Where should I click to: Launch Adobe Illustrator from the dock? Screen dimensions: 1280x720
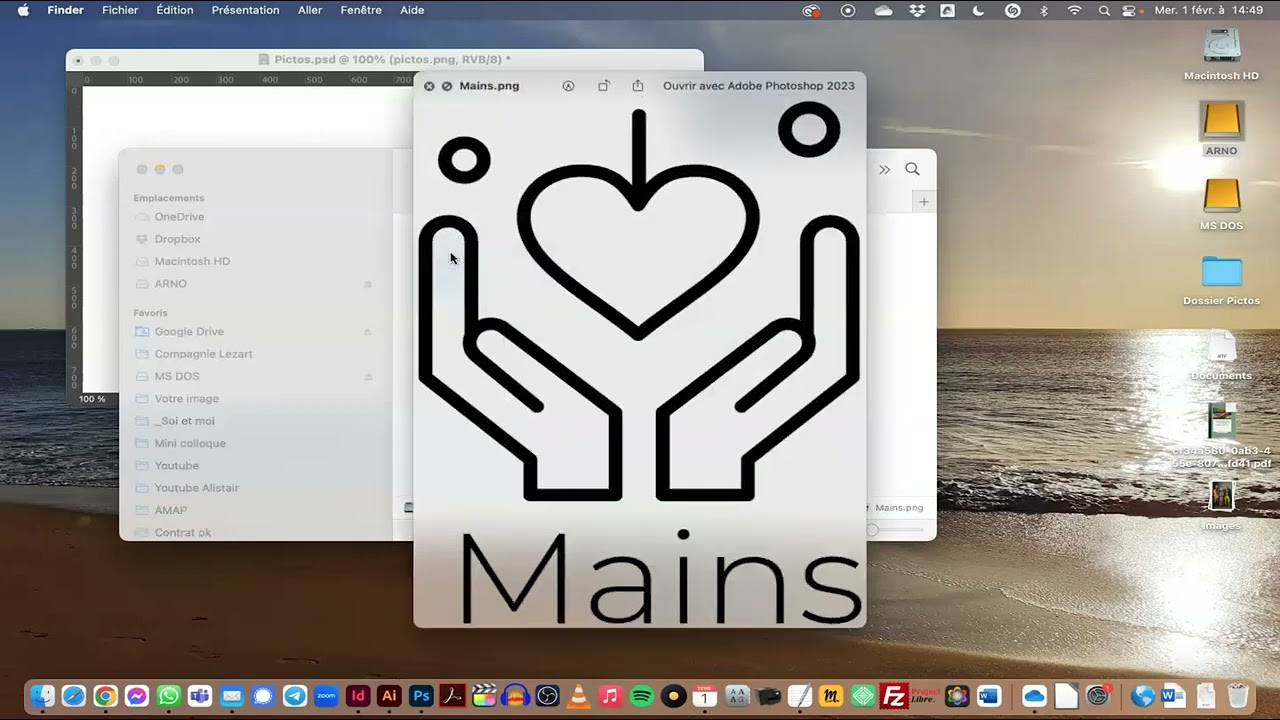pyautogui.click(x=390, y=696)
